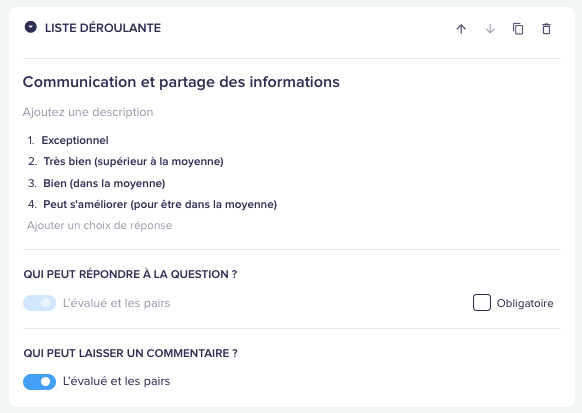The width and height of the screenshot is (582, 413).
Task: Check the Obligatoire checkbox
Action: (481, 302)
